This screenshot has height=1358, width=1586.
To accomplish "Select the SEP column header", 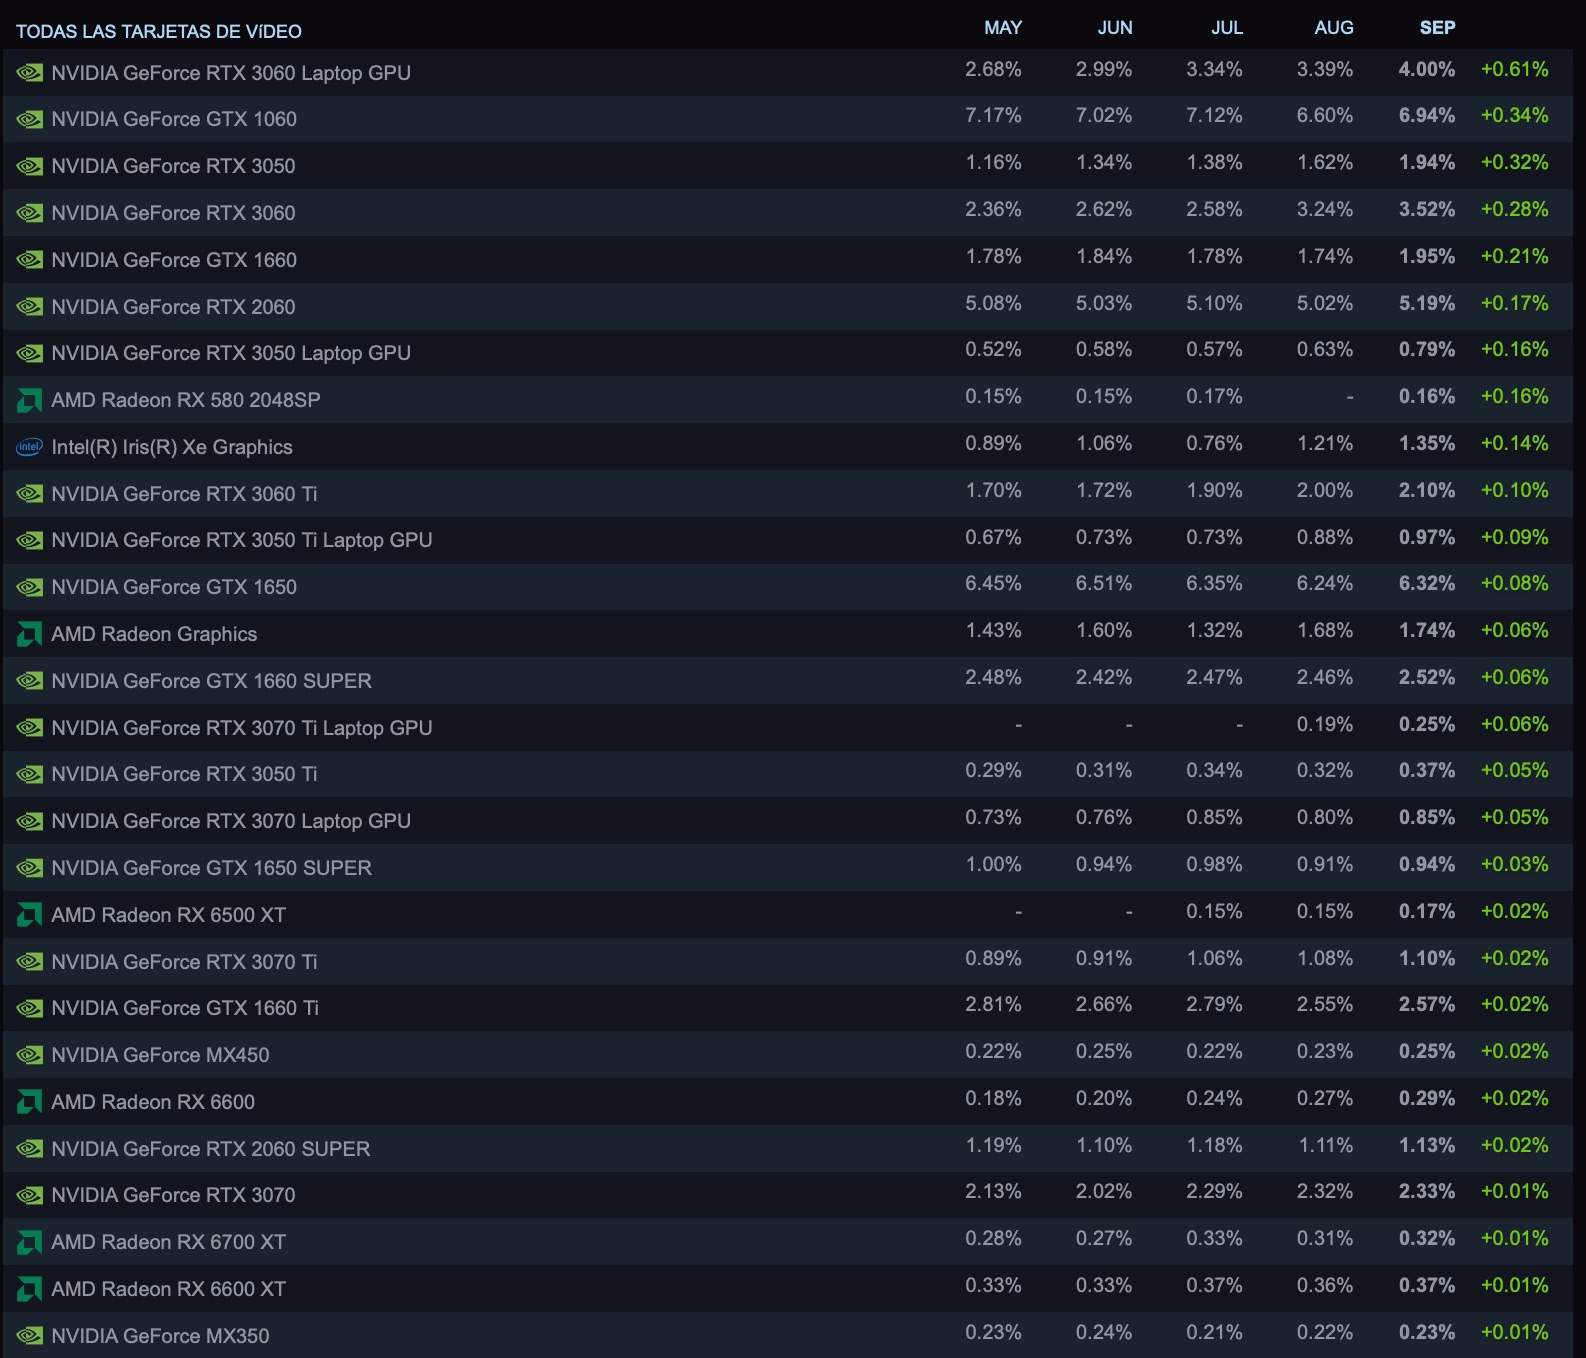I will 1437,28.
